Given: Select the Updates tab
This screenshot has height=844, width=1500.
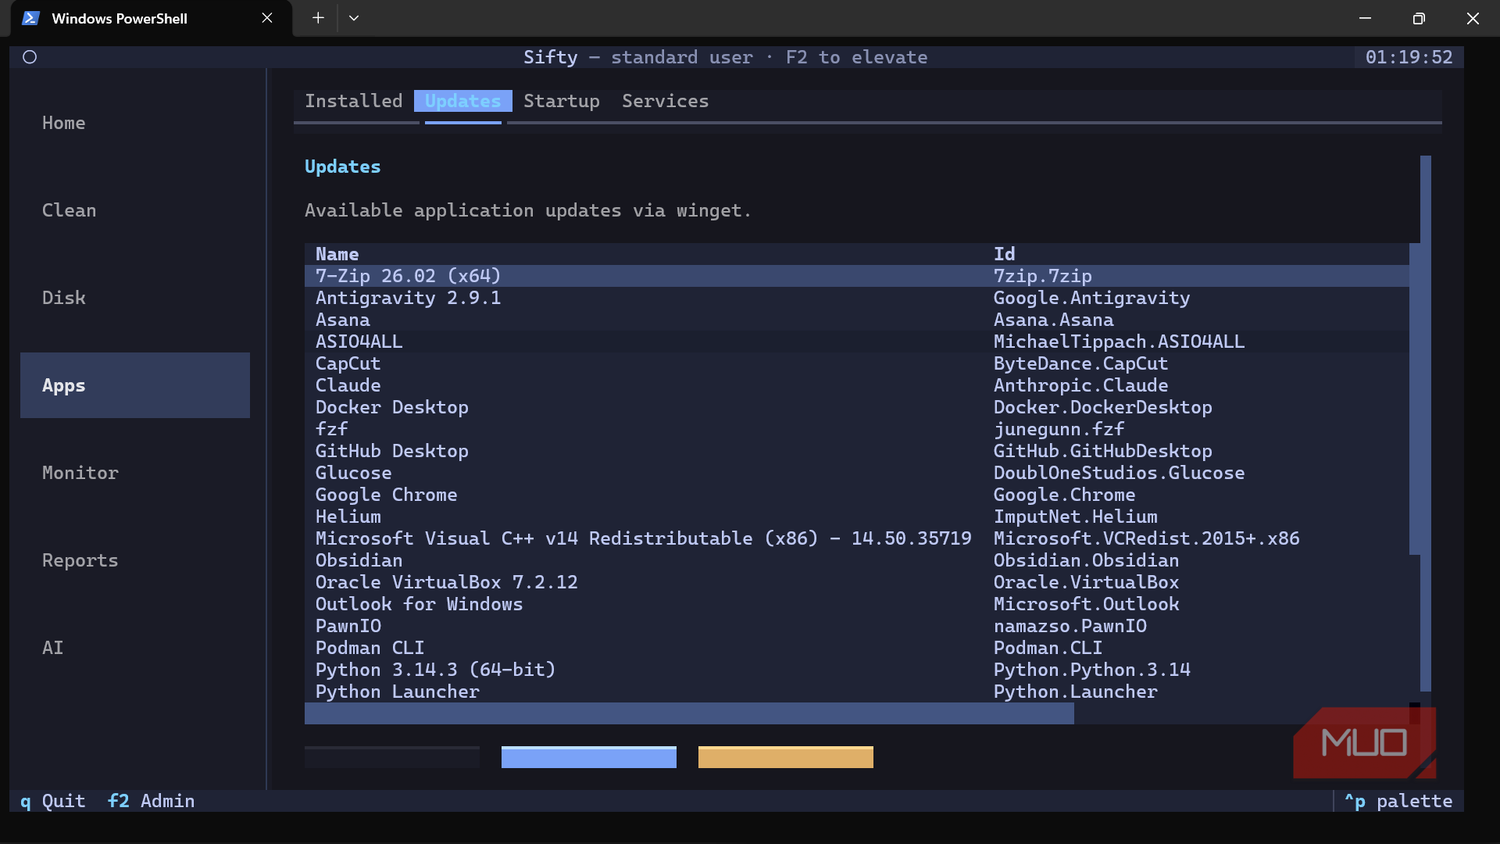Looking at the screenshot, I should tap(463, 101).
